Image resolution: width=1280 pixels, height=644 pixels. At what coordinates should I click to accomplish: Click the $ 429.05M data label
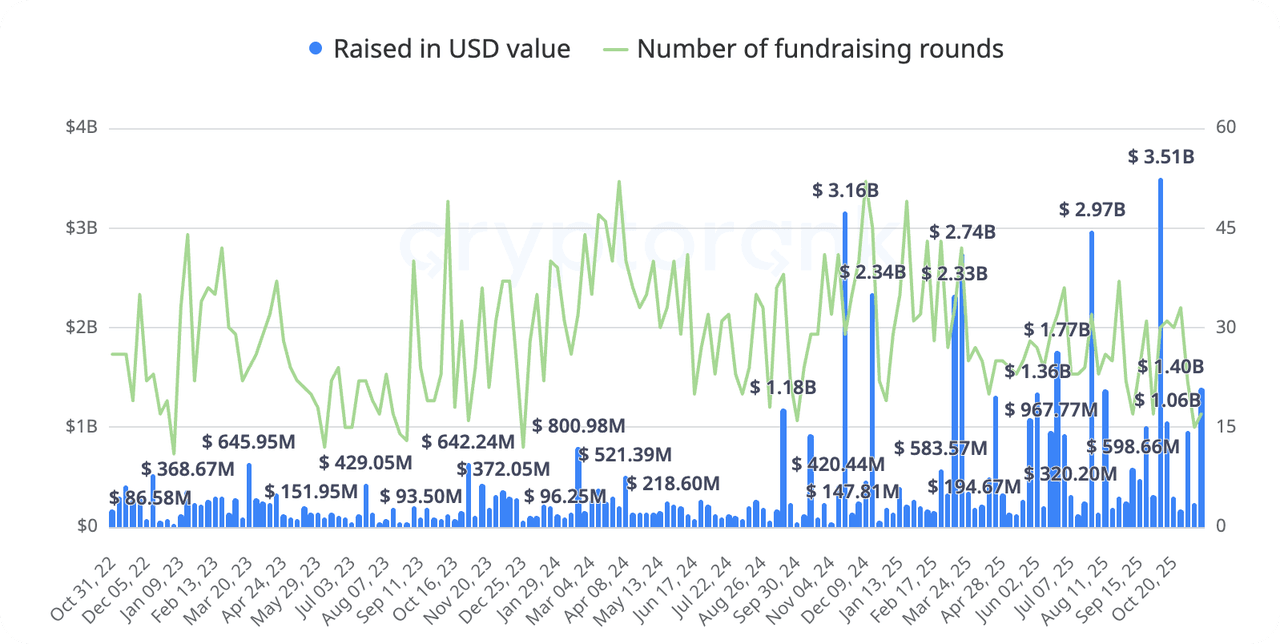point(365,463)
